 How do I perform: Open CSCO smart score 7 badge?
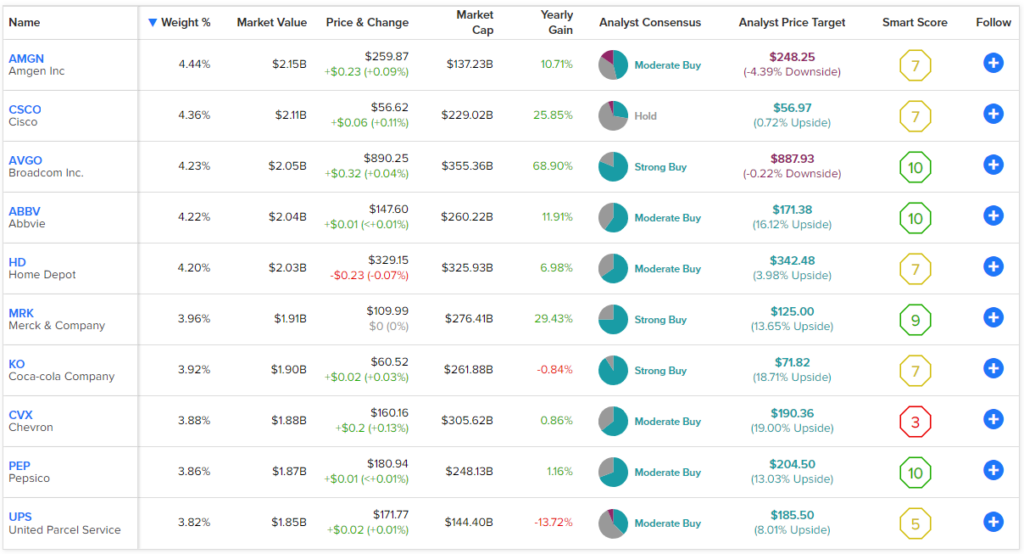(x=915, y=116)
